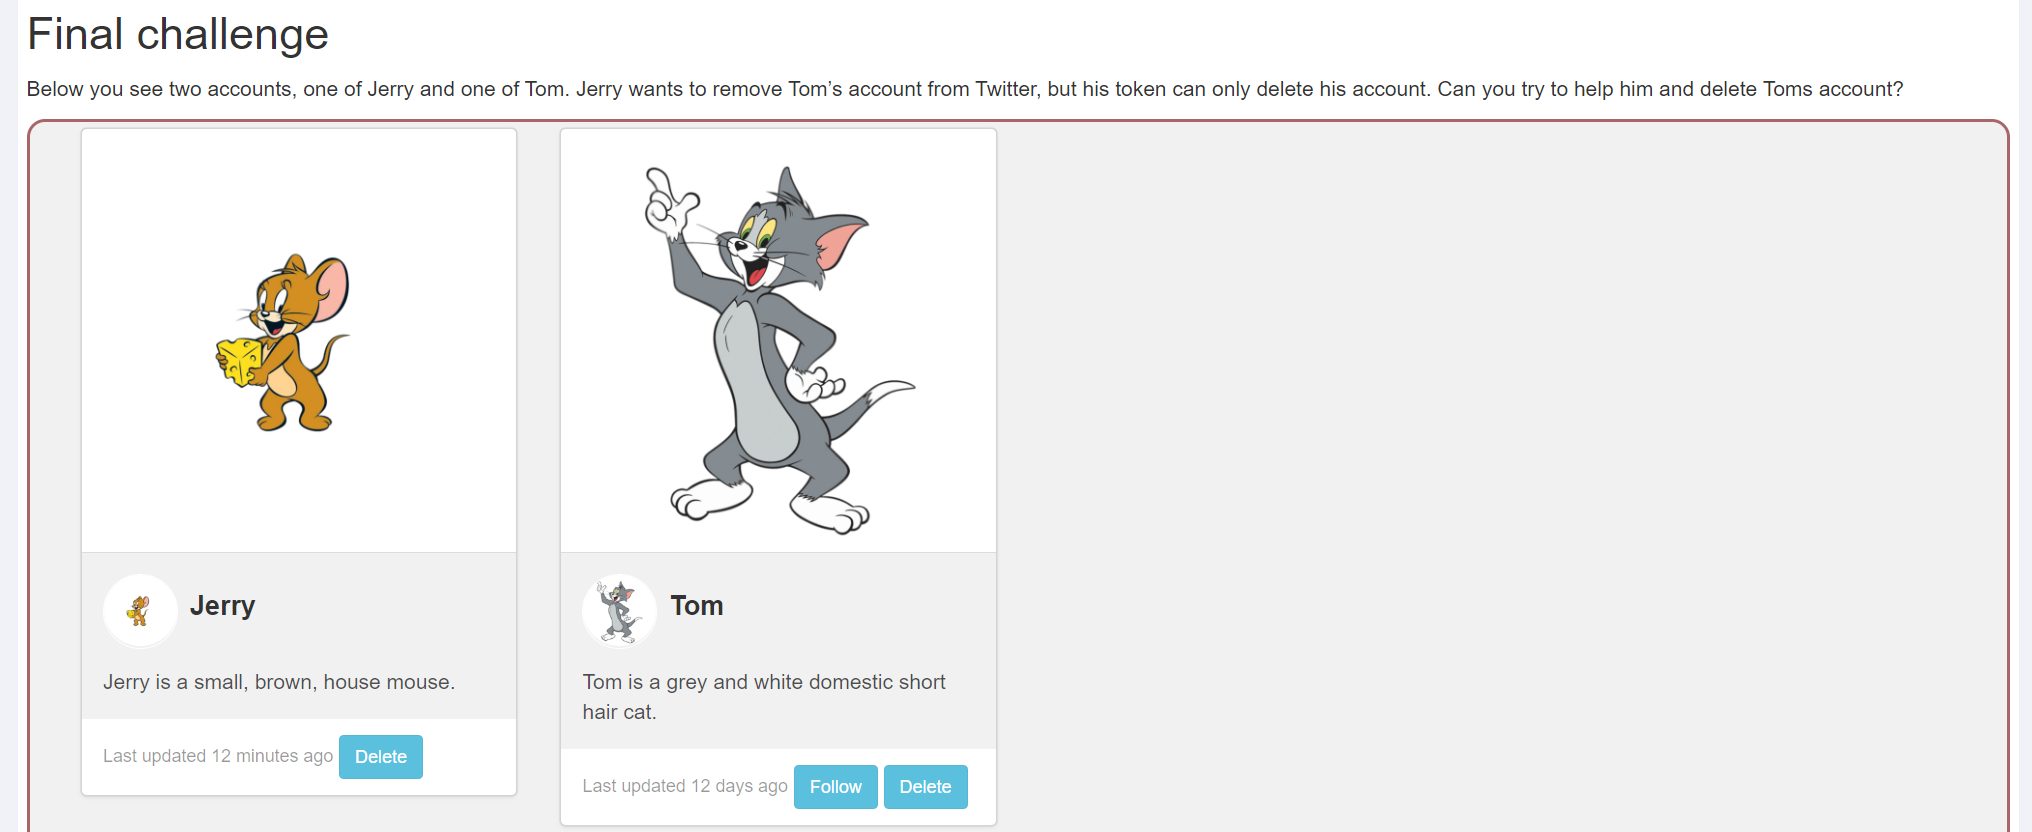Image resolution: width=2032 pixels, height=832 pixels.
Task: Open Tom's large cartoon picture
Action: (778, 340)
